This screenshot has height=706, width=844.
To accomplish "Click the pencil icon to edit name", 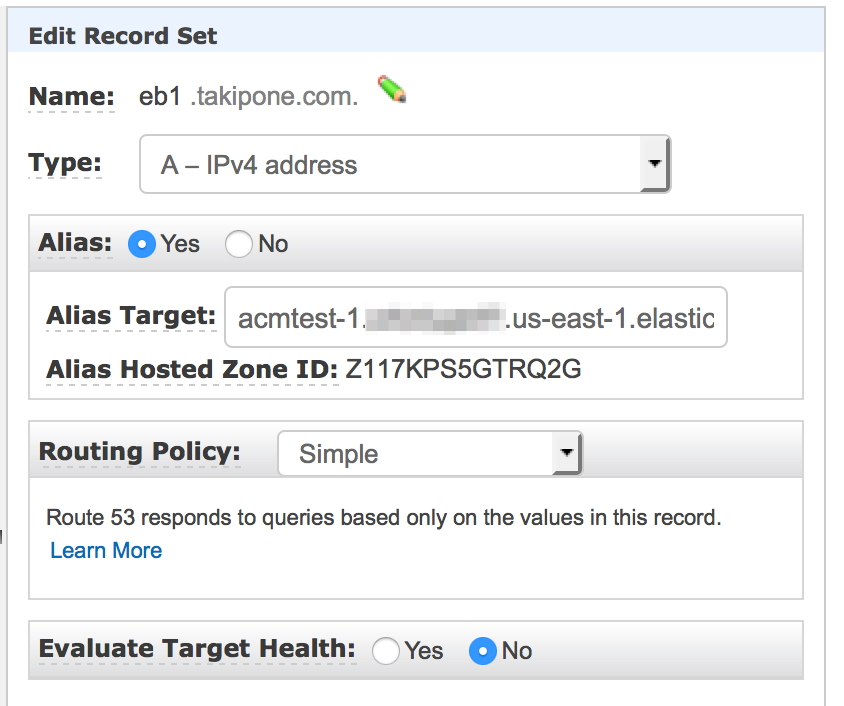I will [x=392, y=89].
